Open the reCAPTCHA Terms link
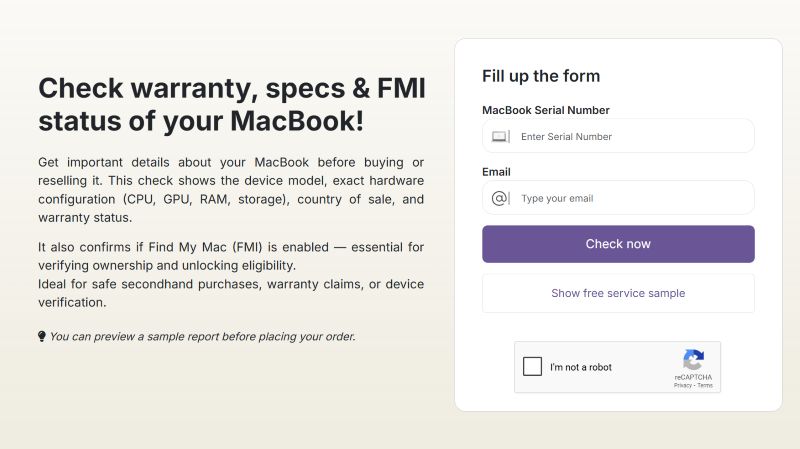Viewport: 800px width, 449px height. tap(705, 385)
